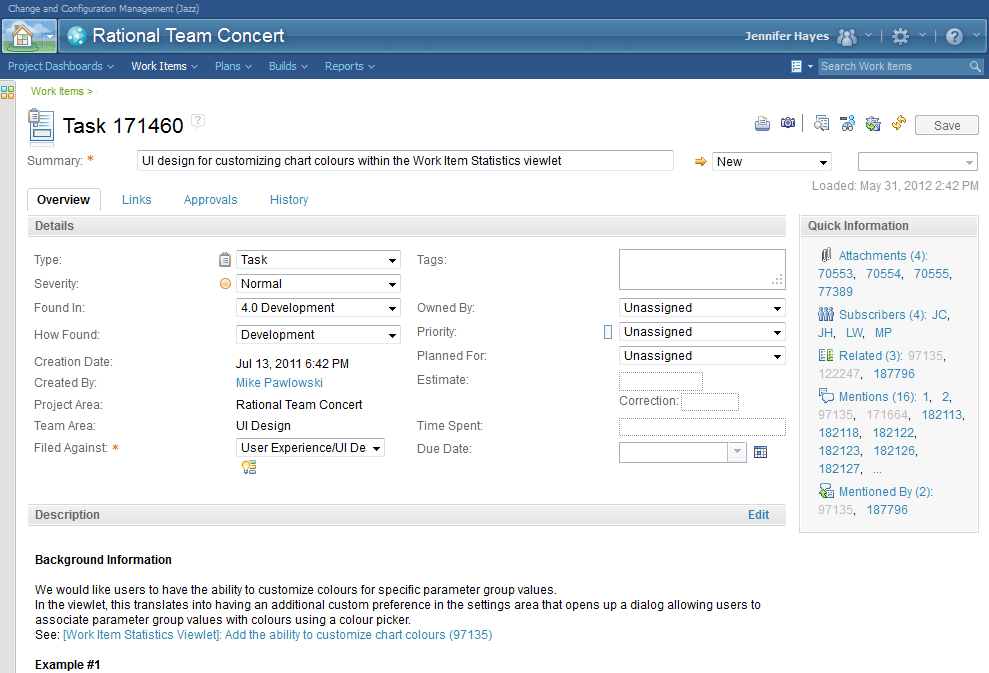Click the Mentioned By icon
The height and width of the screenshot is (673, 989).
[x=826, y=491]
